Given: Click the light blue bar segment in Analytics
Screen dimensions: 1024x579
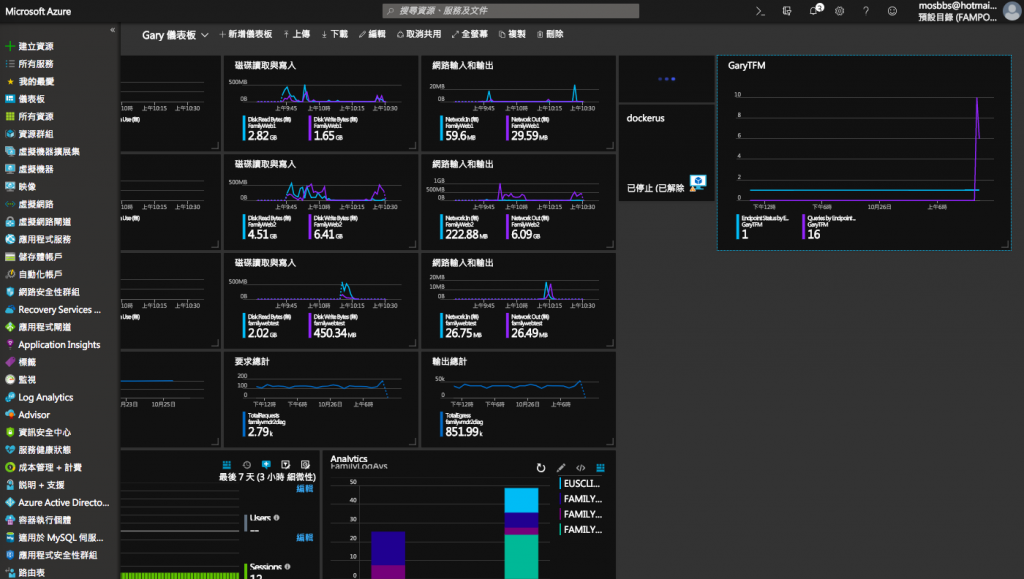Looking at the screenshot, I should pos(521,500).
